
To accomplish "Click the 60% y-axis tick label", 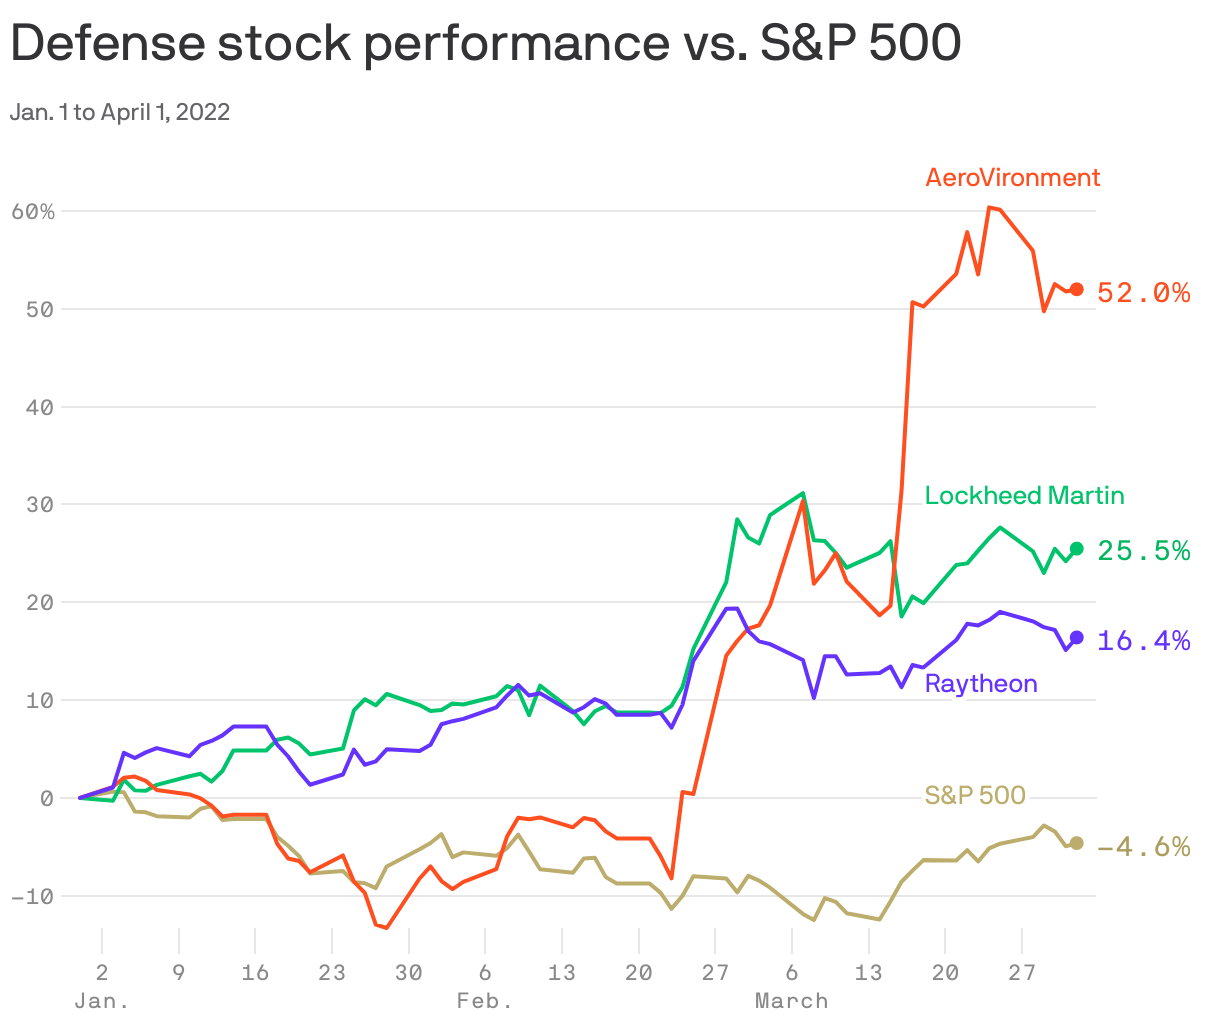I will (33, 211).
